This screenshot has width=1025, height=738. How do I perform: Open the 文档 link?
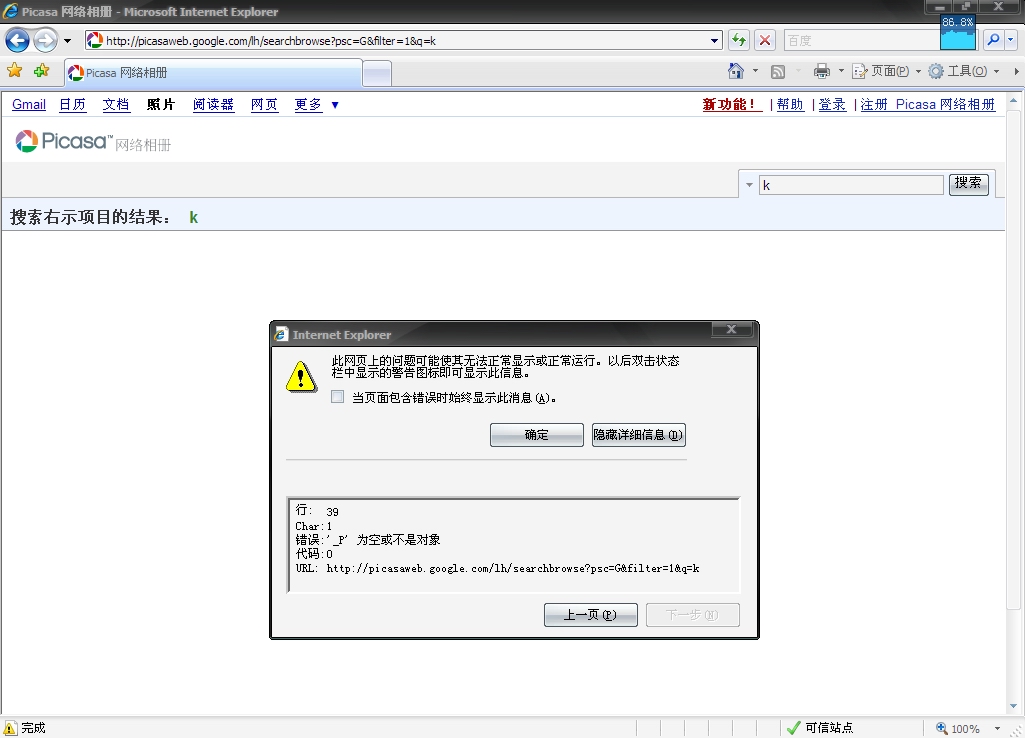116,105
